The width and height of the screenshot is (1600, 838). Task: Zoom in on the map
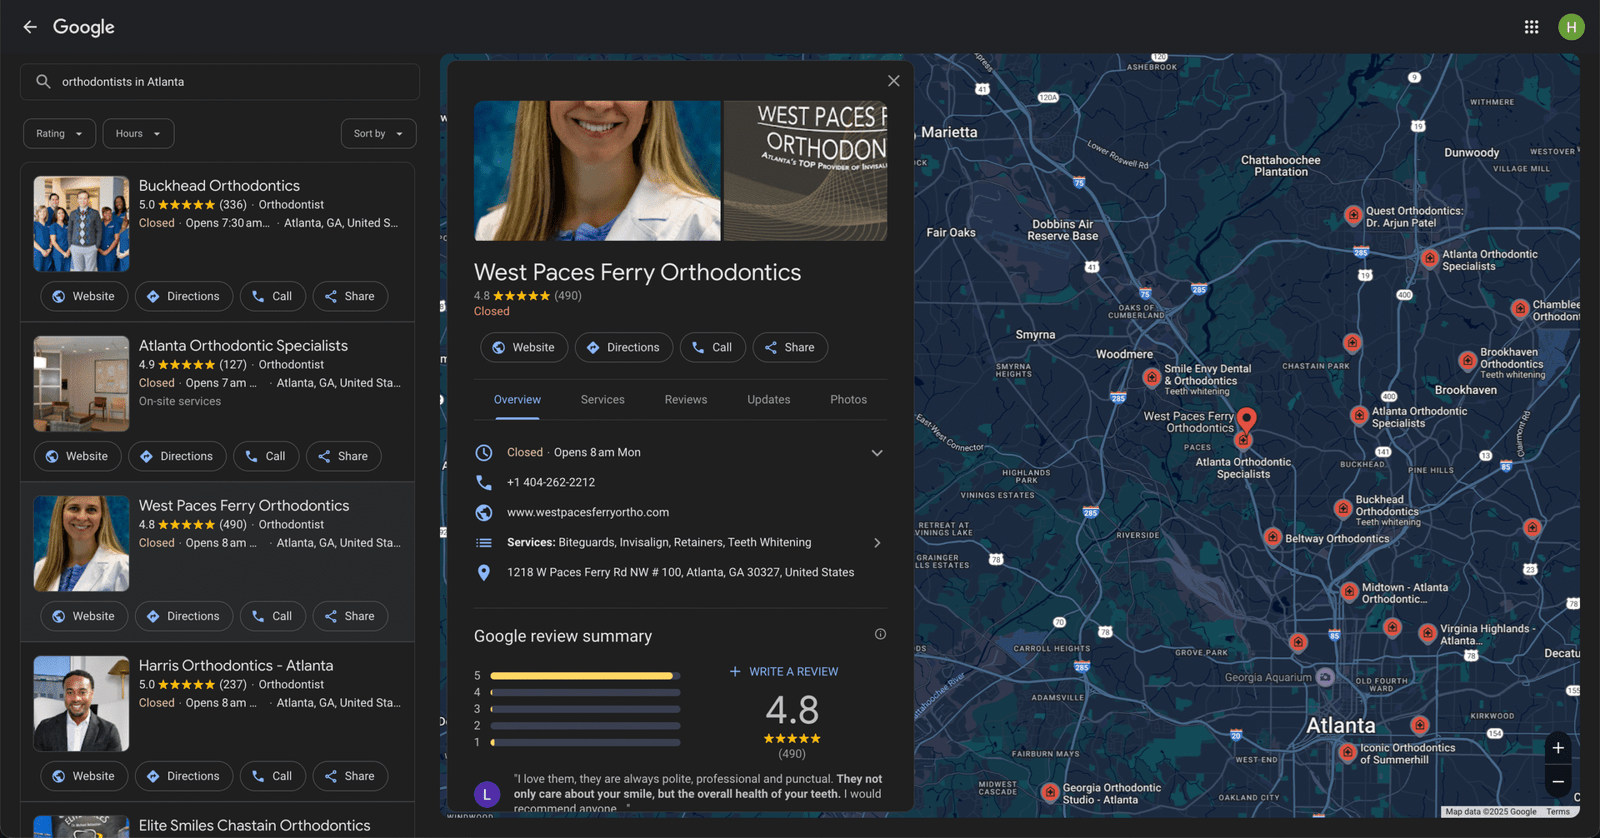tap(1558, 748)
